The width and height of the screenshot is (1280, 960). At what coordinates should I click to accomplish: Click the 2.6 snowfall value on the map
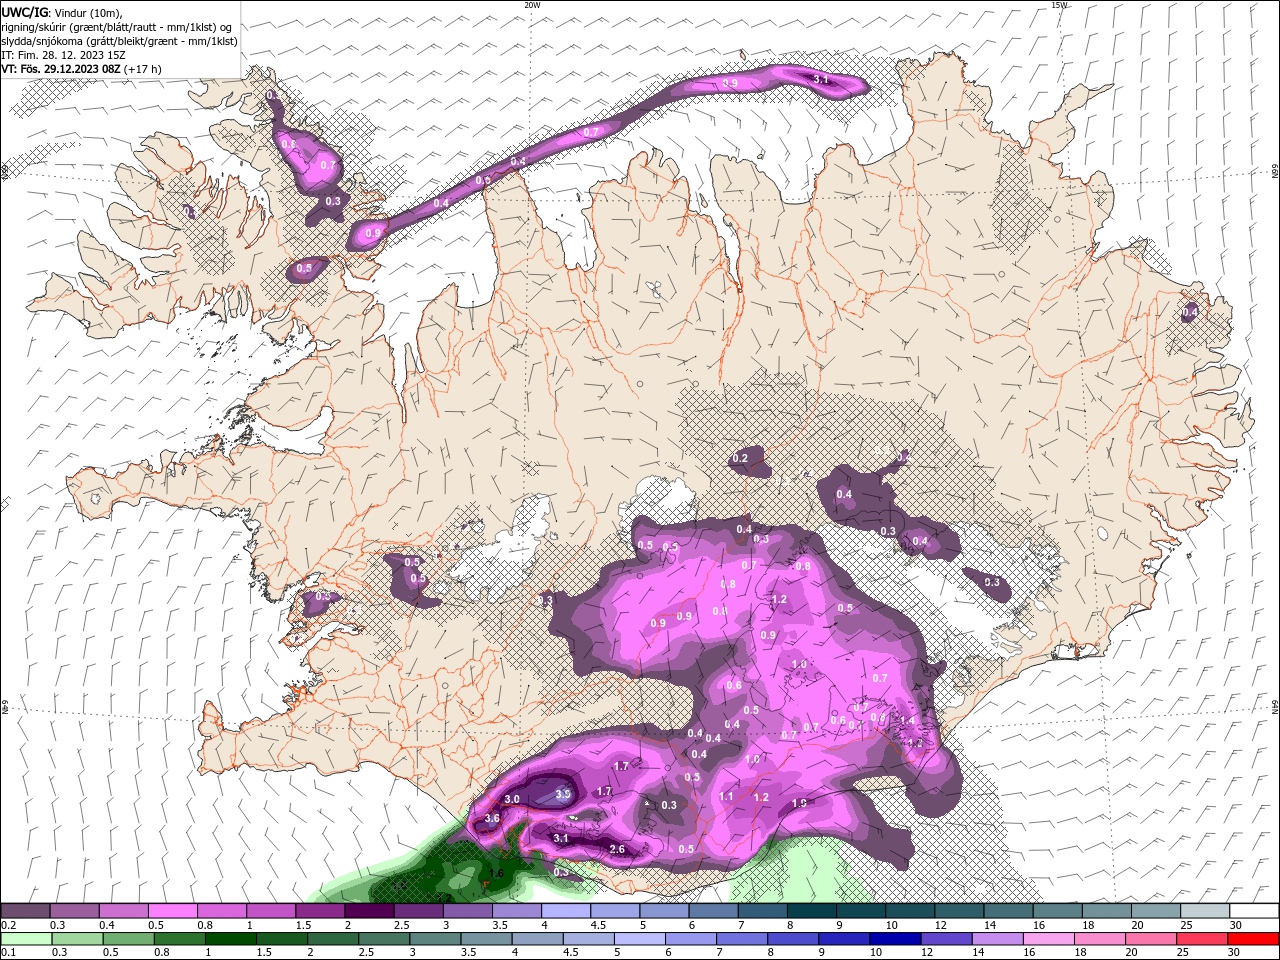617,850
